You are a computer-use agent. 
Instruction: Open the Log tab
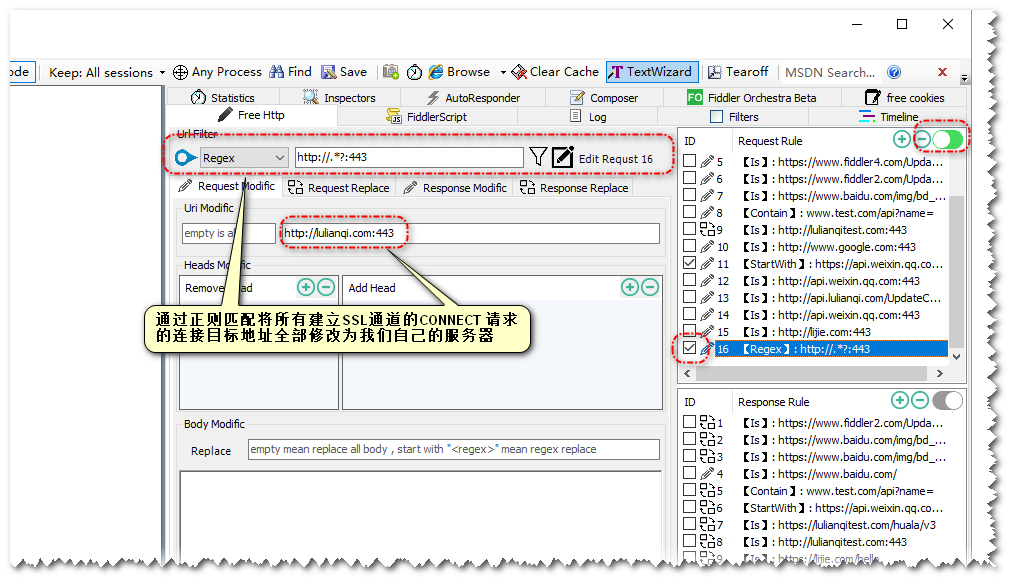[588, 116]
